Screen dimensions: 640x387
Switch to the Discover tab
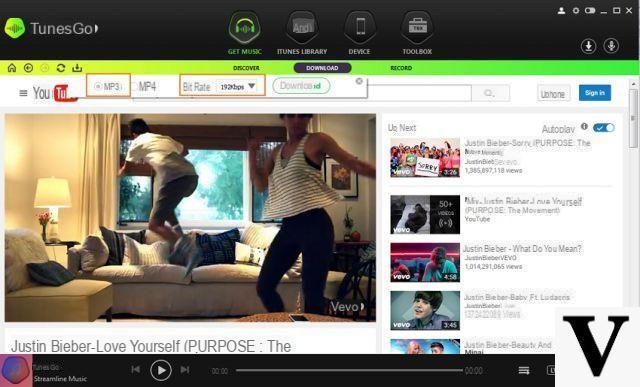click(246, 68)
